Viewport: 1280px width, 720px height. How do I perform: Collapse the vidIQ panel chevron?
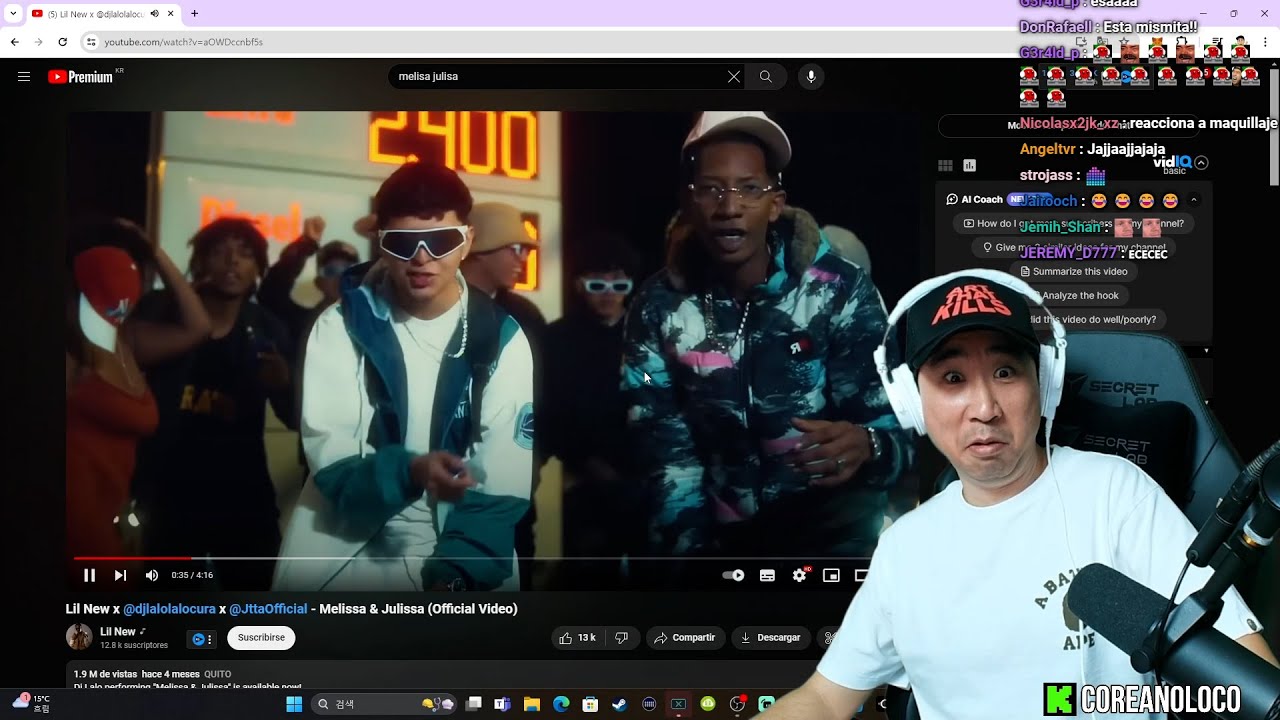[1201, 163]
